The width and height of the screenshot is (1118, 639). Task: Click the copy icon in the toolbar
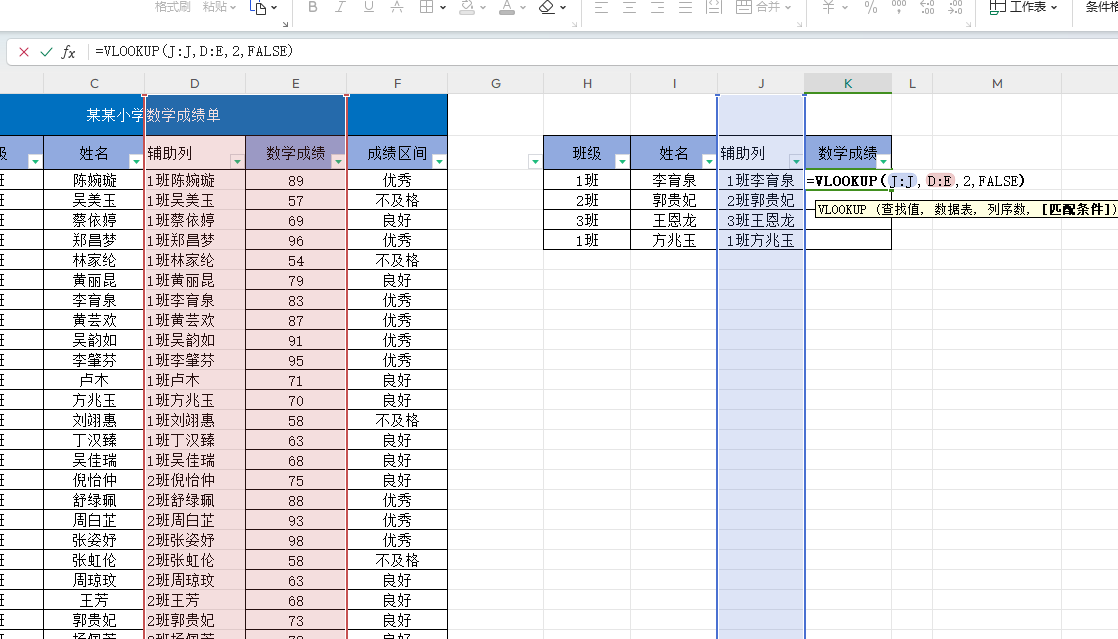tap(258, 7)
